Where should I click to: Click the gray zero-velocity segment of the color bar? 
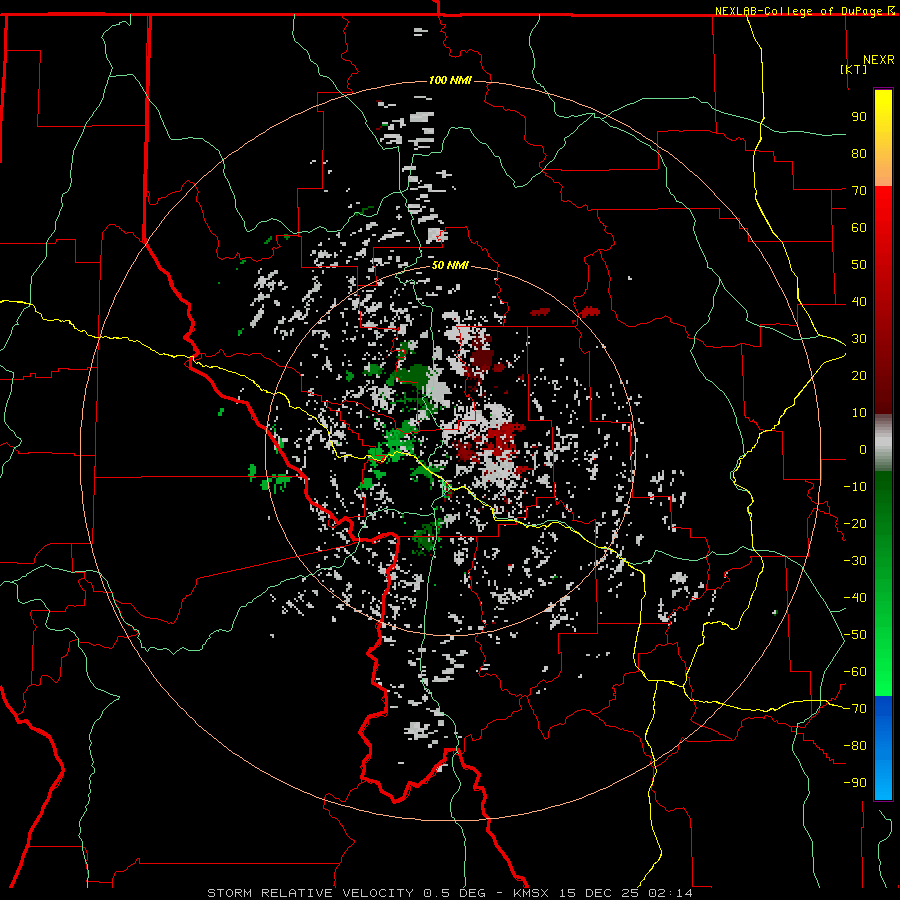tap(883, 443)
